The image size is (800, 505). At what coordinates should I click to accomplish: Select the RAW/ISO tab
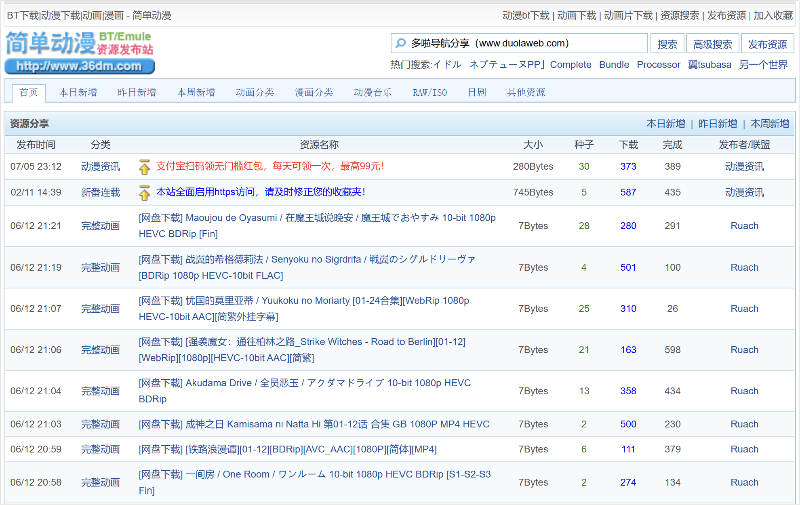coord(430,92)
